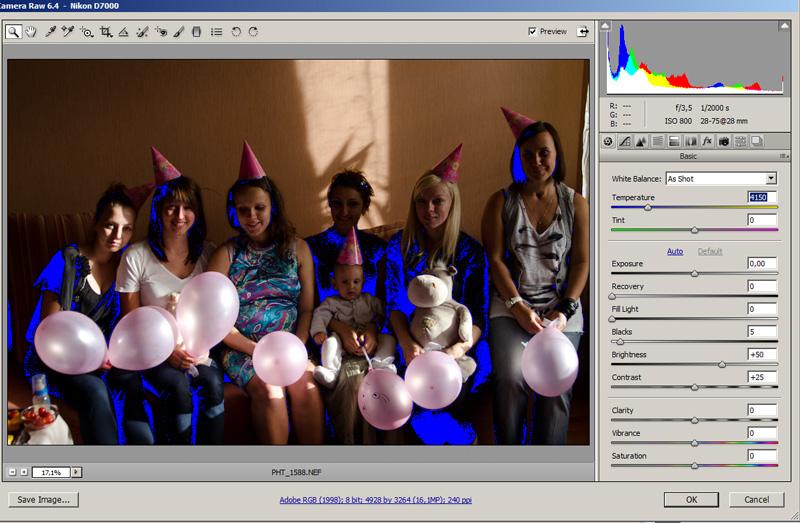Click the 17.1% zoom level field

point(51,472)
